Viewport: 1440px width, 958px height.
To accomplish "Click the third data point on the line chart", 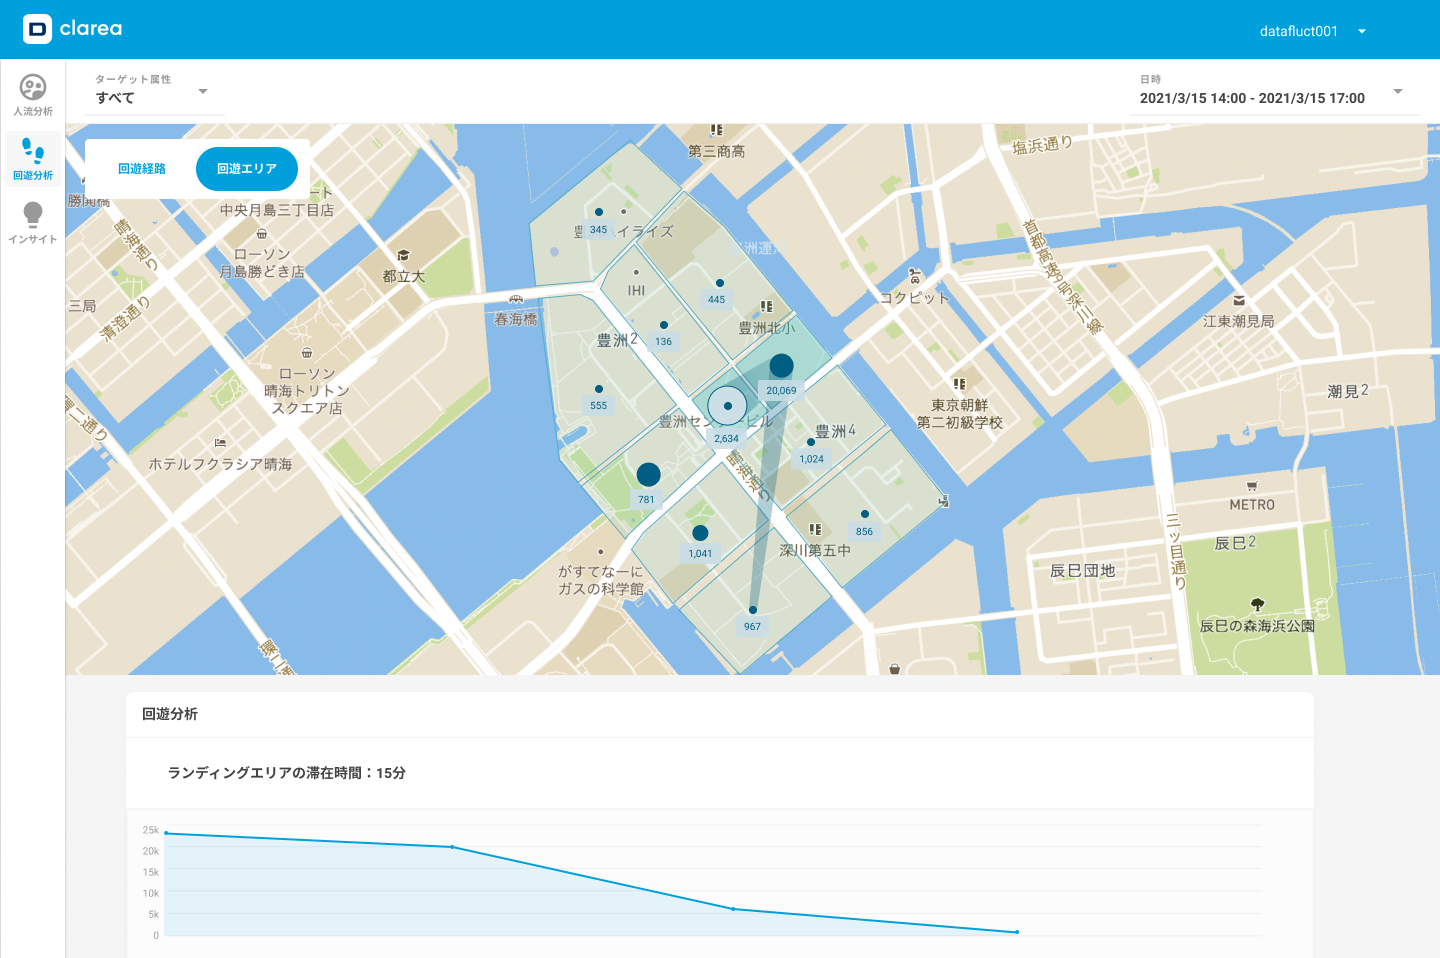I will pyautogui.click(x=733, y=909).
